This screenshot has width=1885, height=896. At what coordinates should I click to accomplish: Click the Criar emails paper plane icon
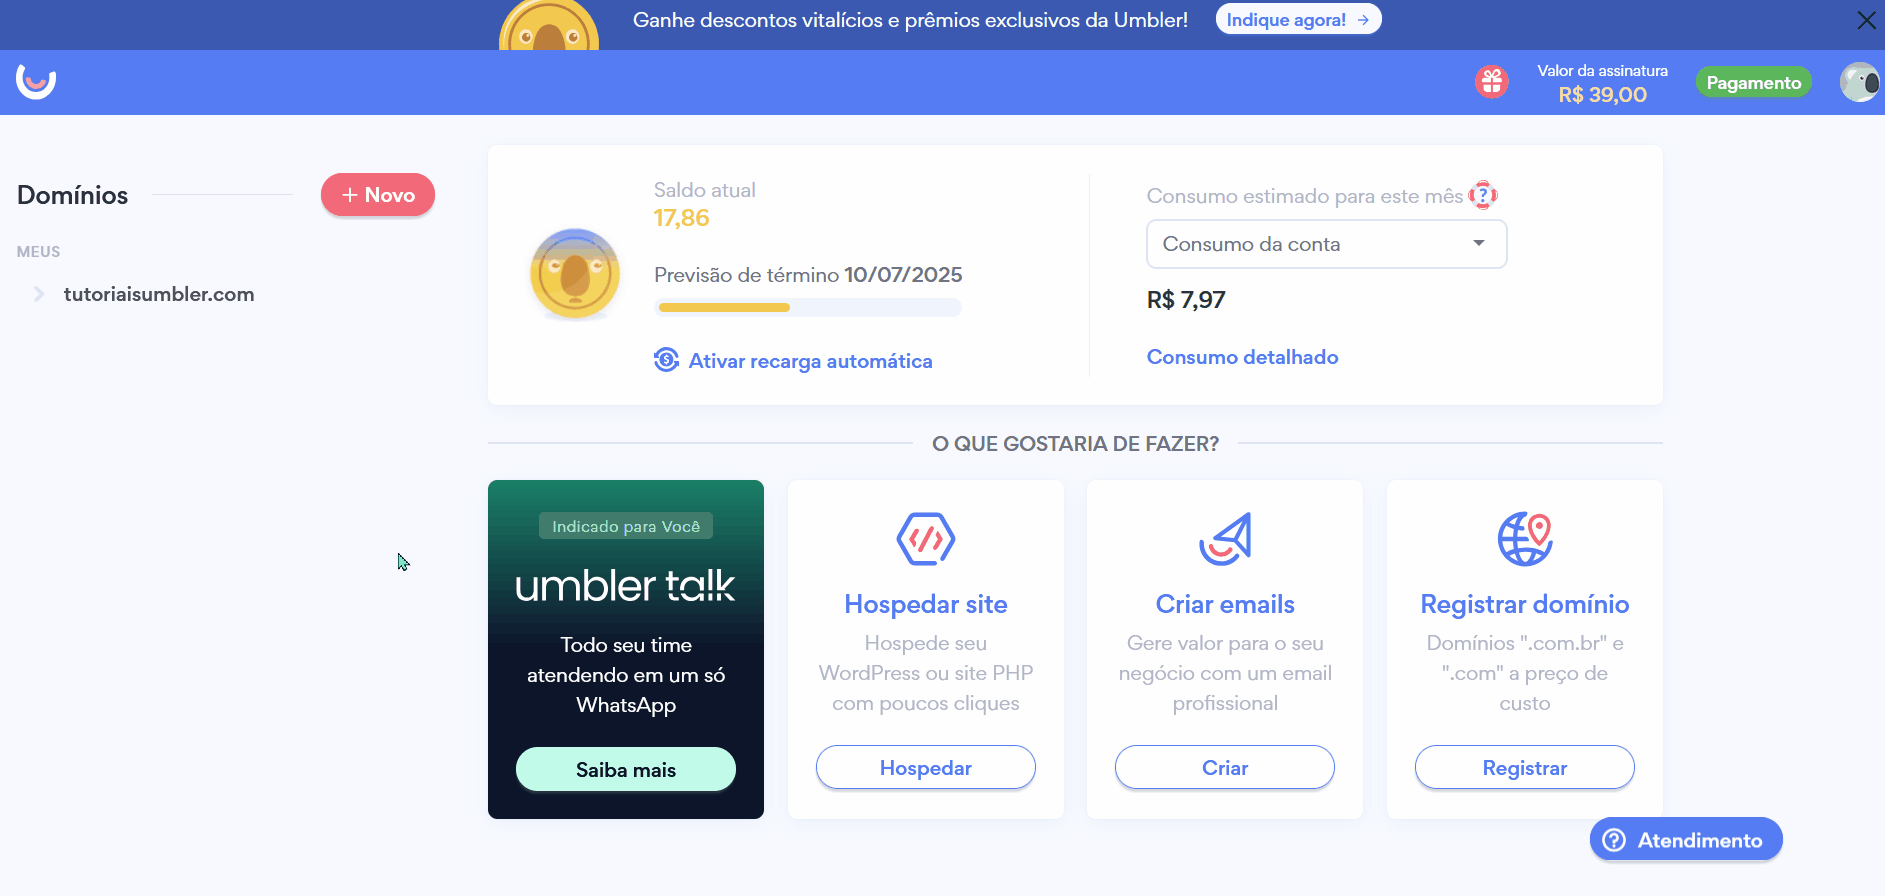[1225, 539]
